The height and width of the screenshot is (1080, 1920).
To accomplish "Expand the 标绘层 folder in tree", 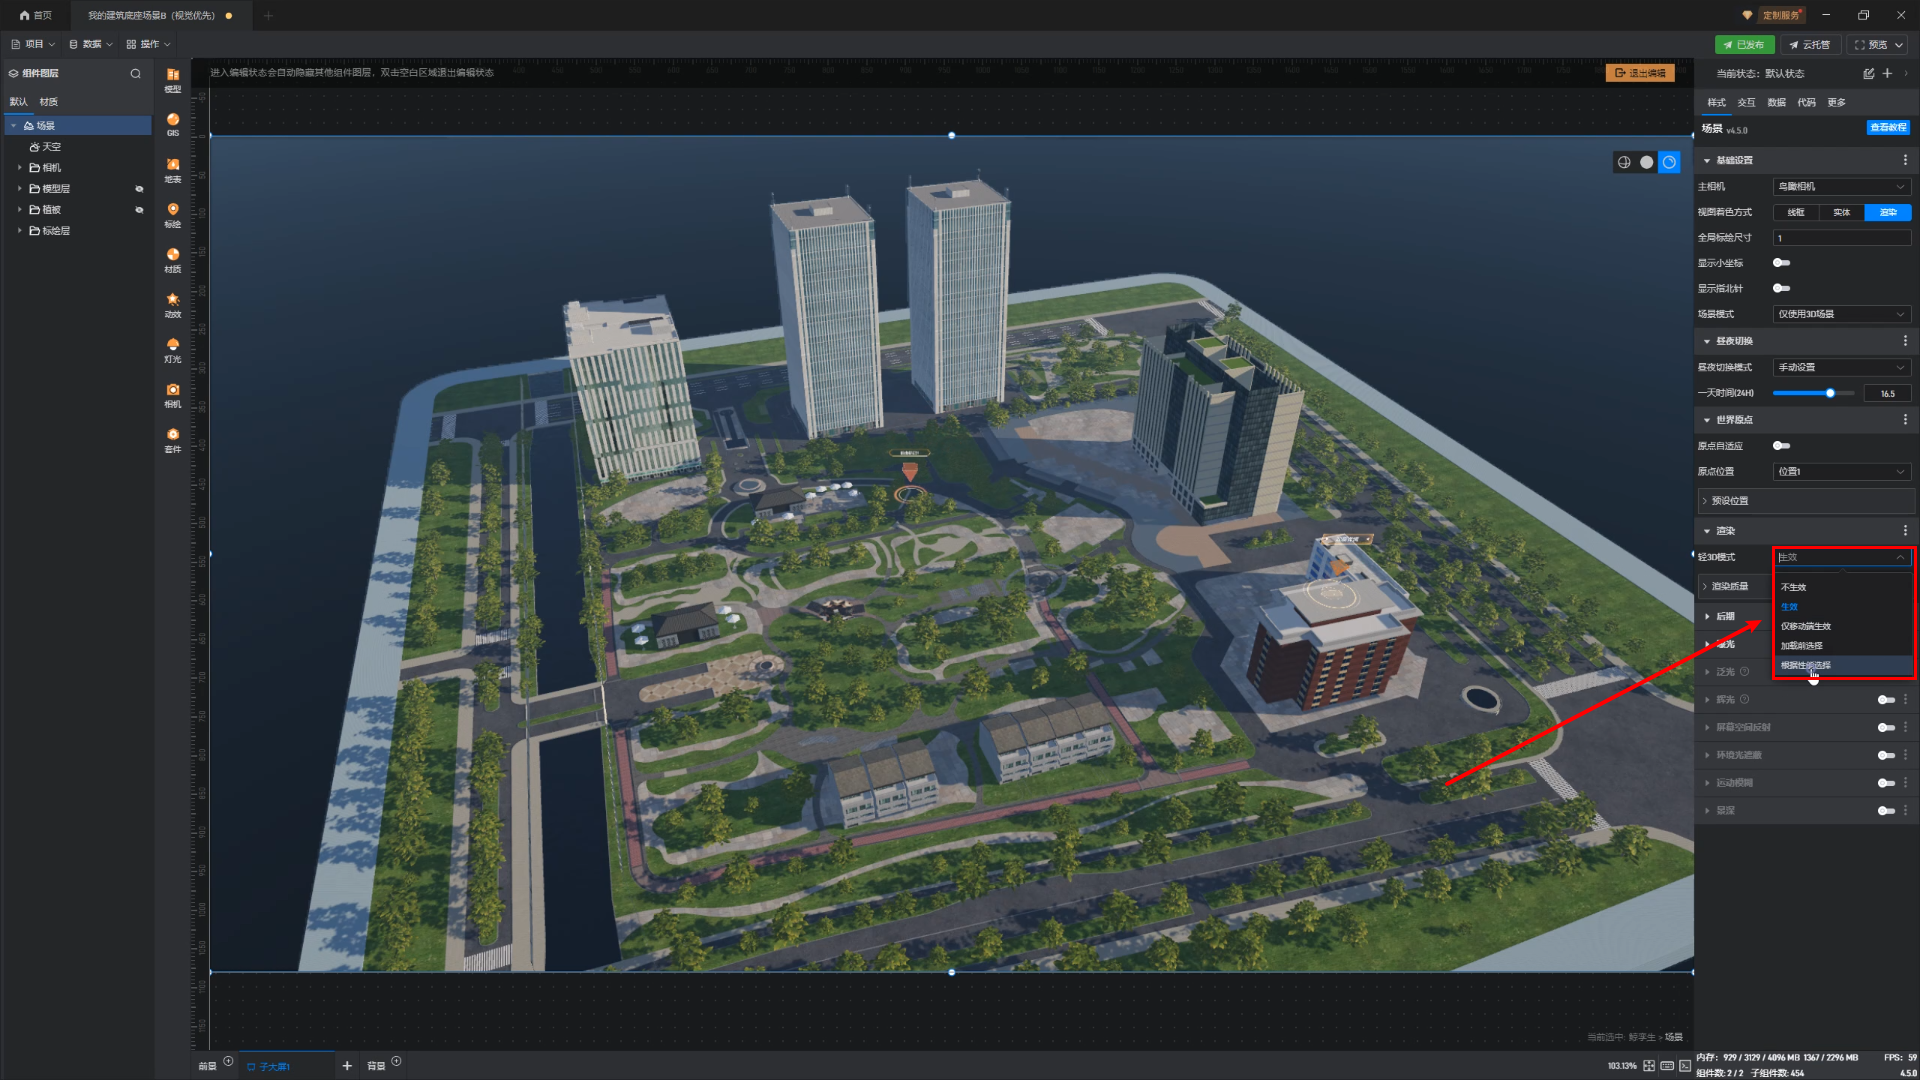I will (x=19, y=231).
